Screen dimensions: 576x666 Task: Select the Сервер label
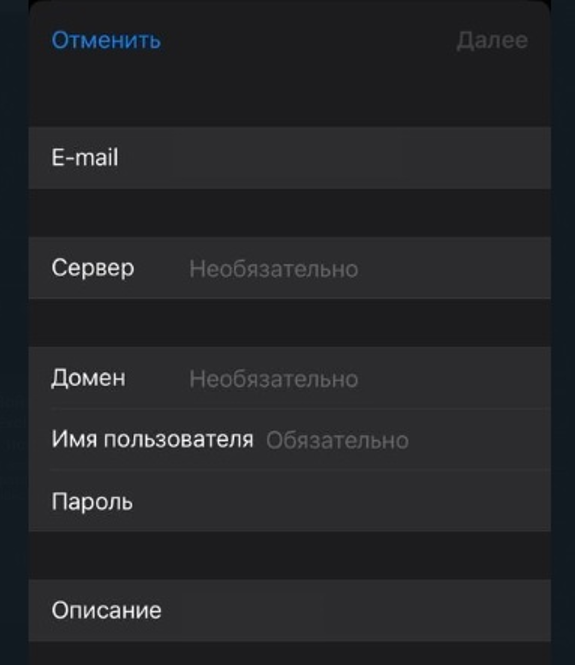[93, 268]
